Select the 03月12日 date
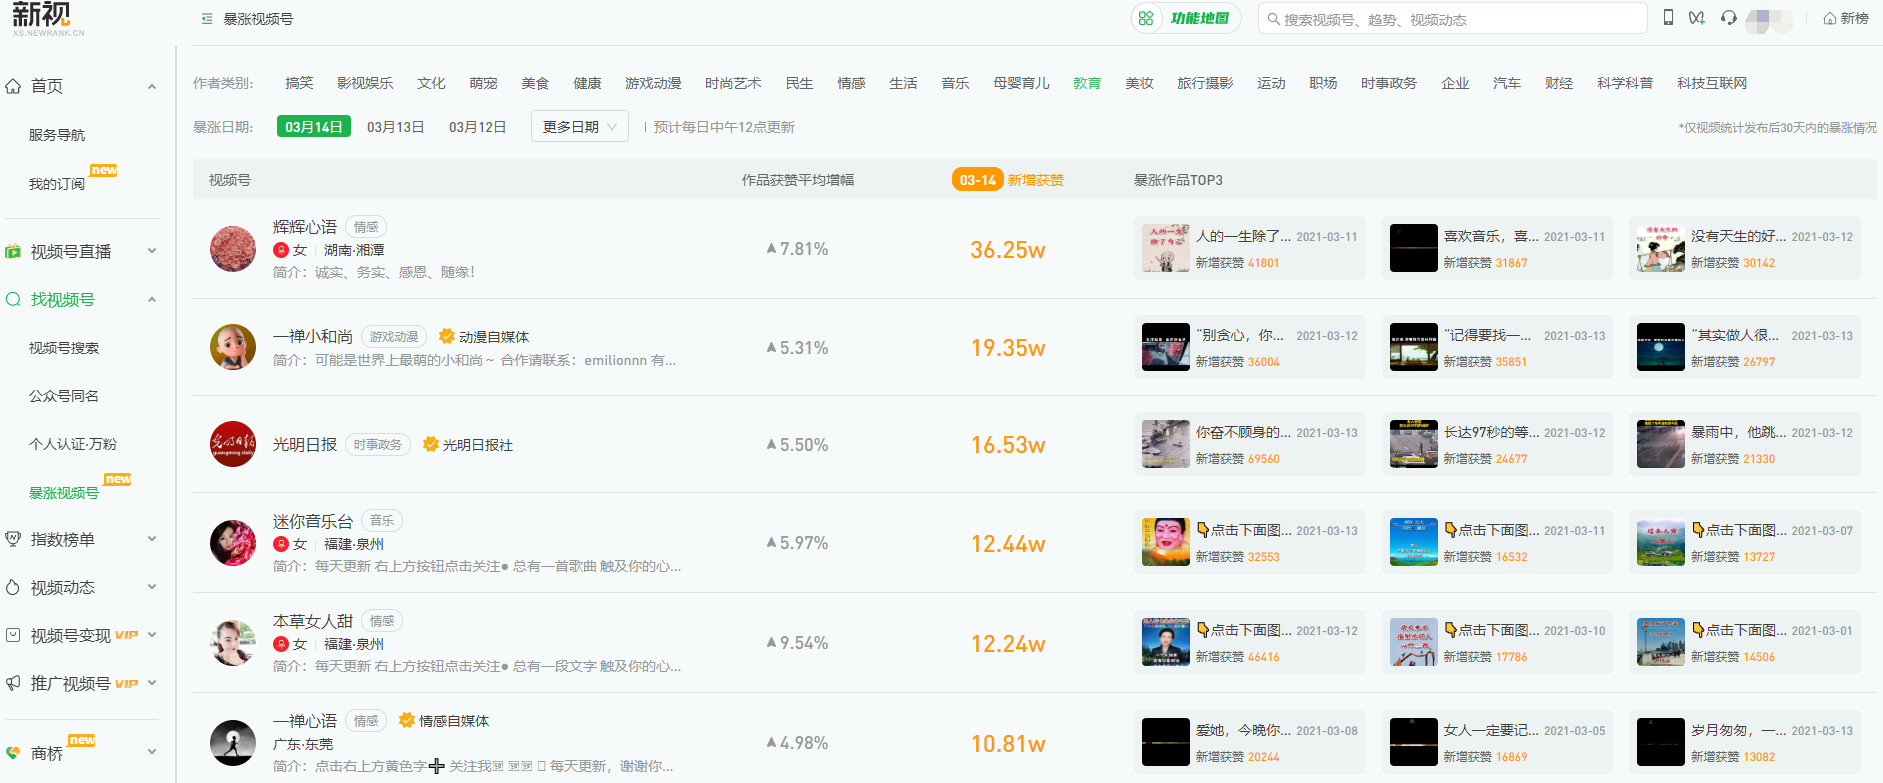 pyautogui.click(x=478, y=127)
